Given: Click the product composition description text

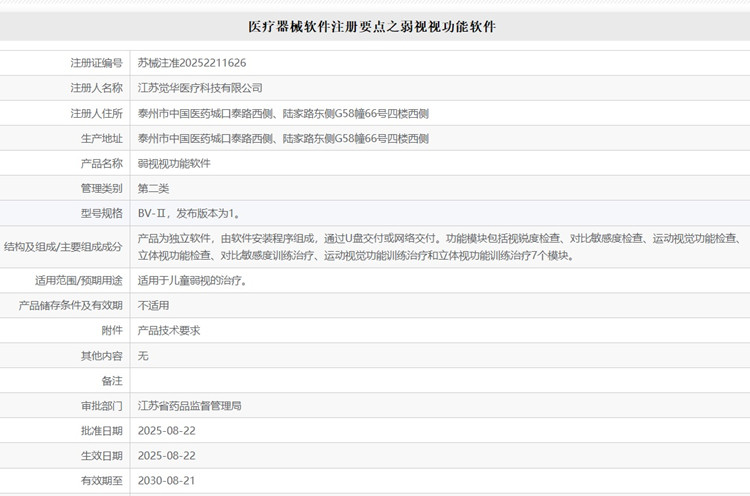Looking at the screenshot, I should coord(440,247).
